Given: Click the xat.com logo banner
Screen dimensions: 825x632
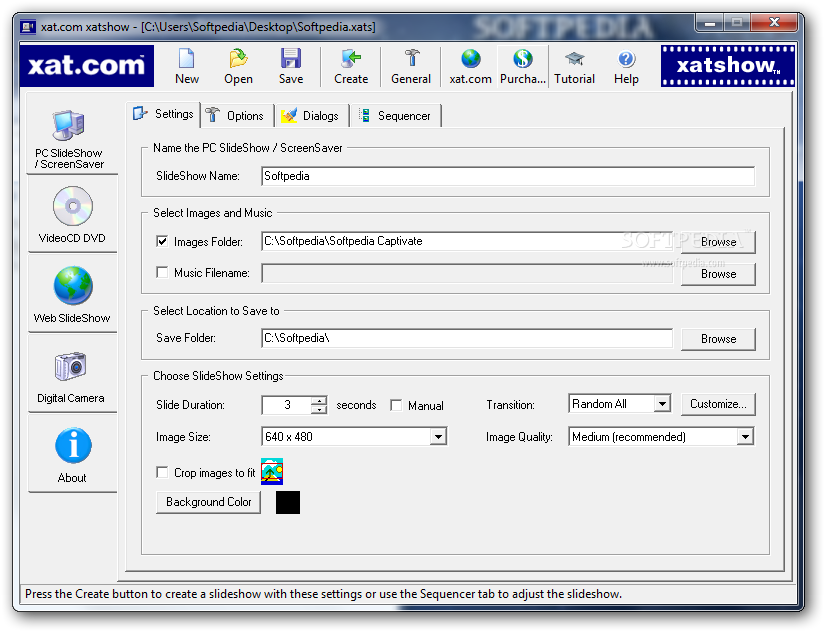Looking at the screenshot, I should point(87,66).
